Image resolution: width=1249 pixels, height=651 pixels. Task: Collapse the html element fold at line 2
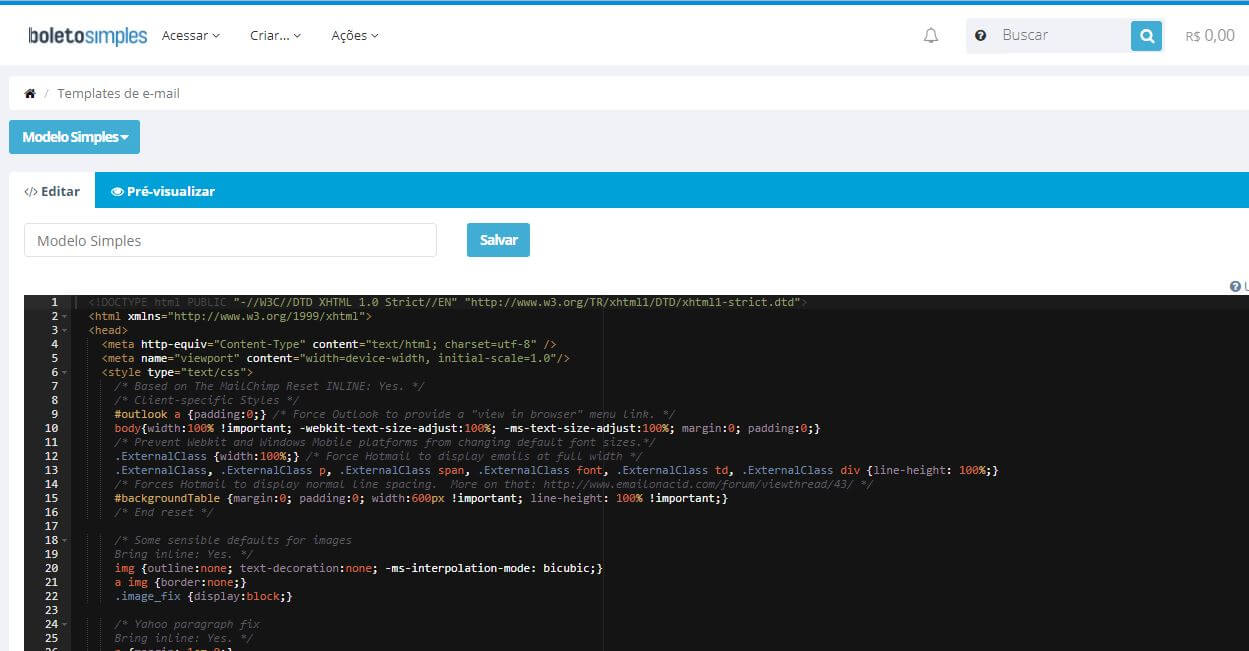click(x=64, y=316)
